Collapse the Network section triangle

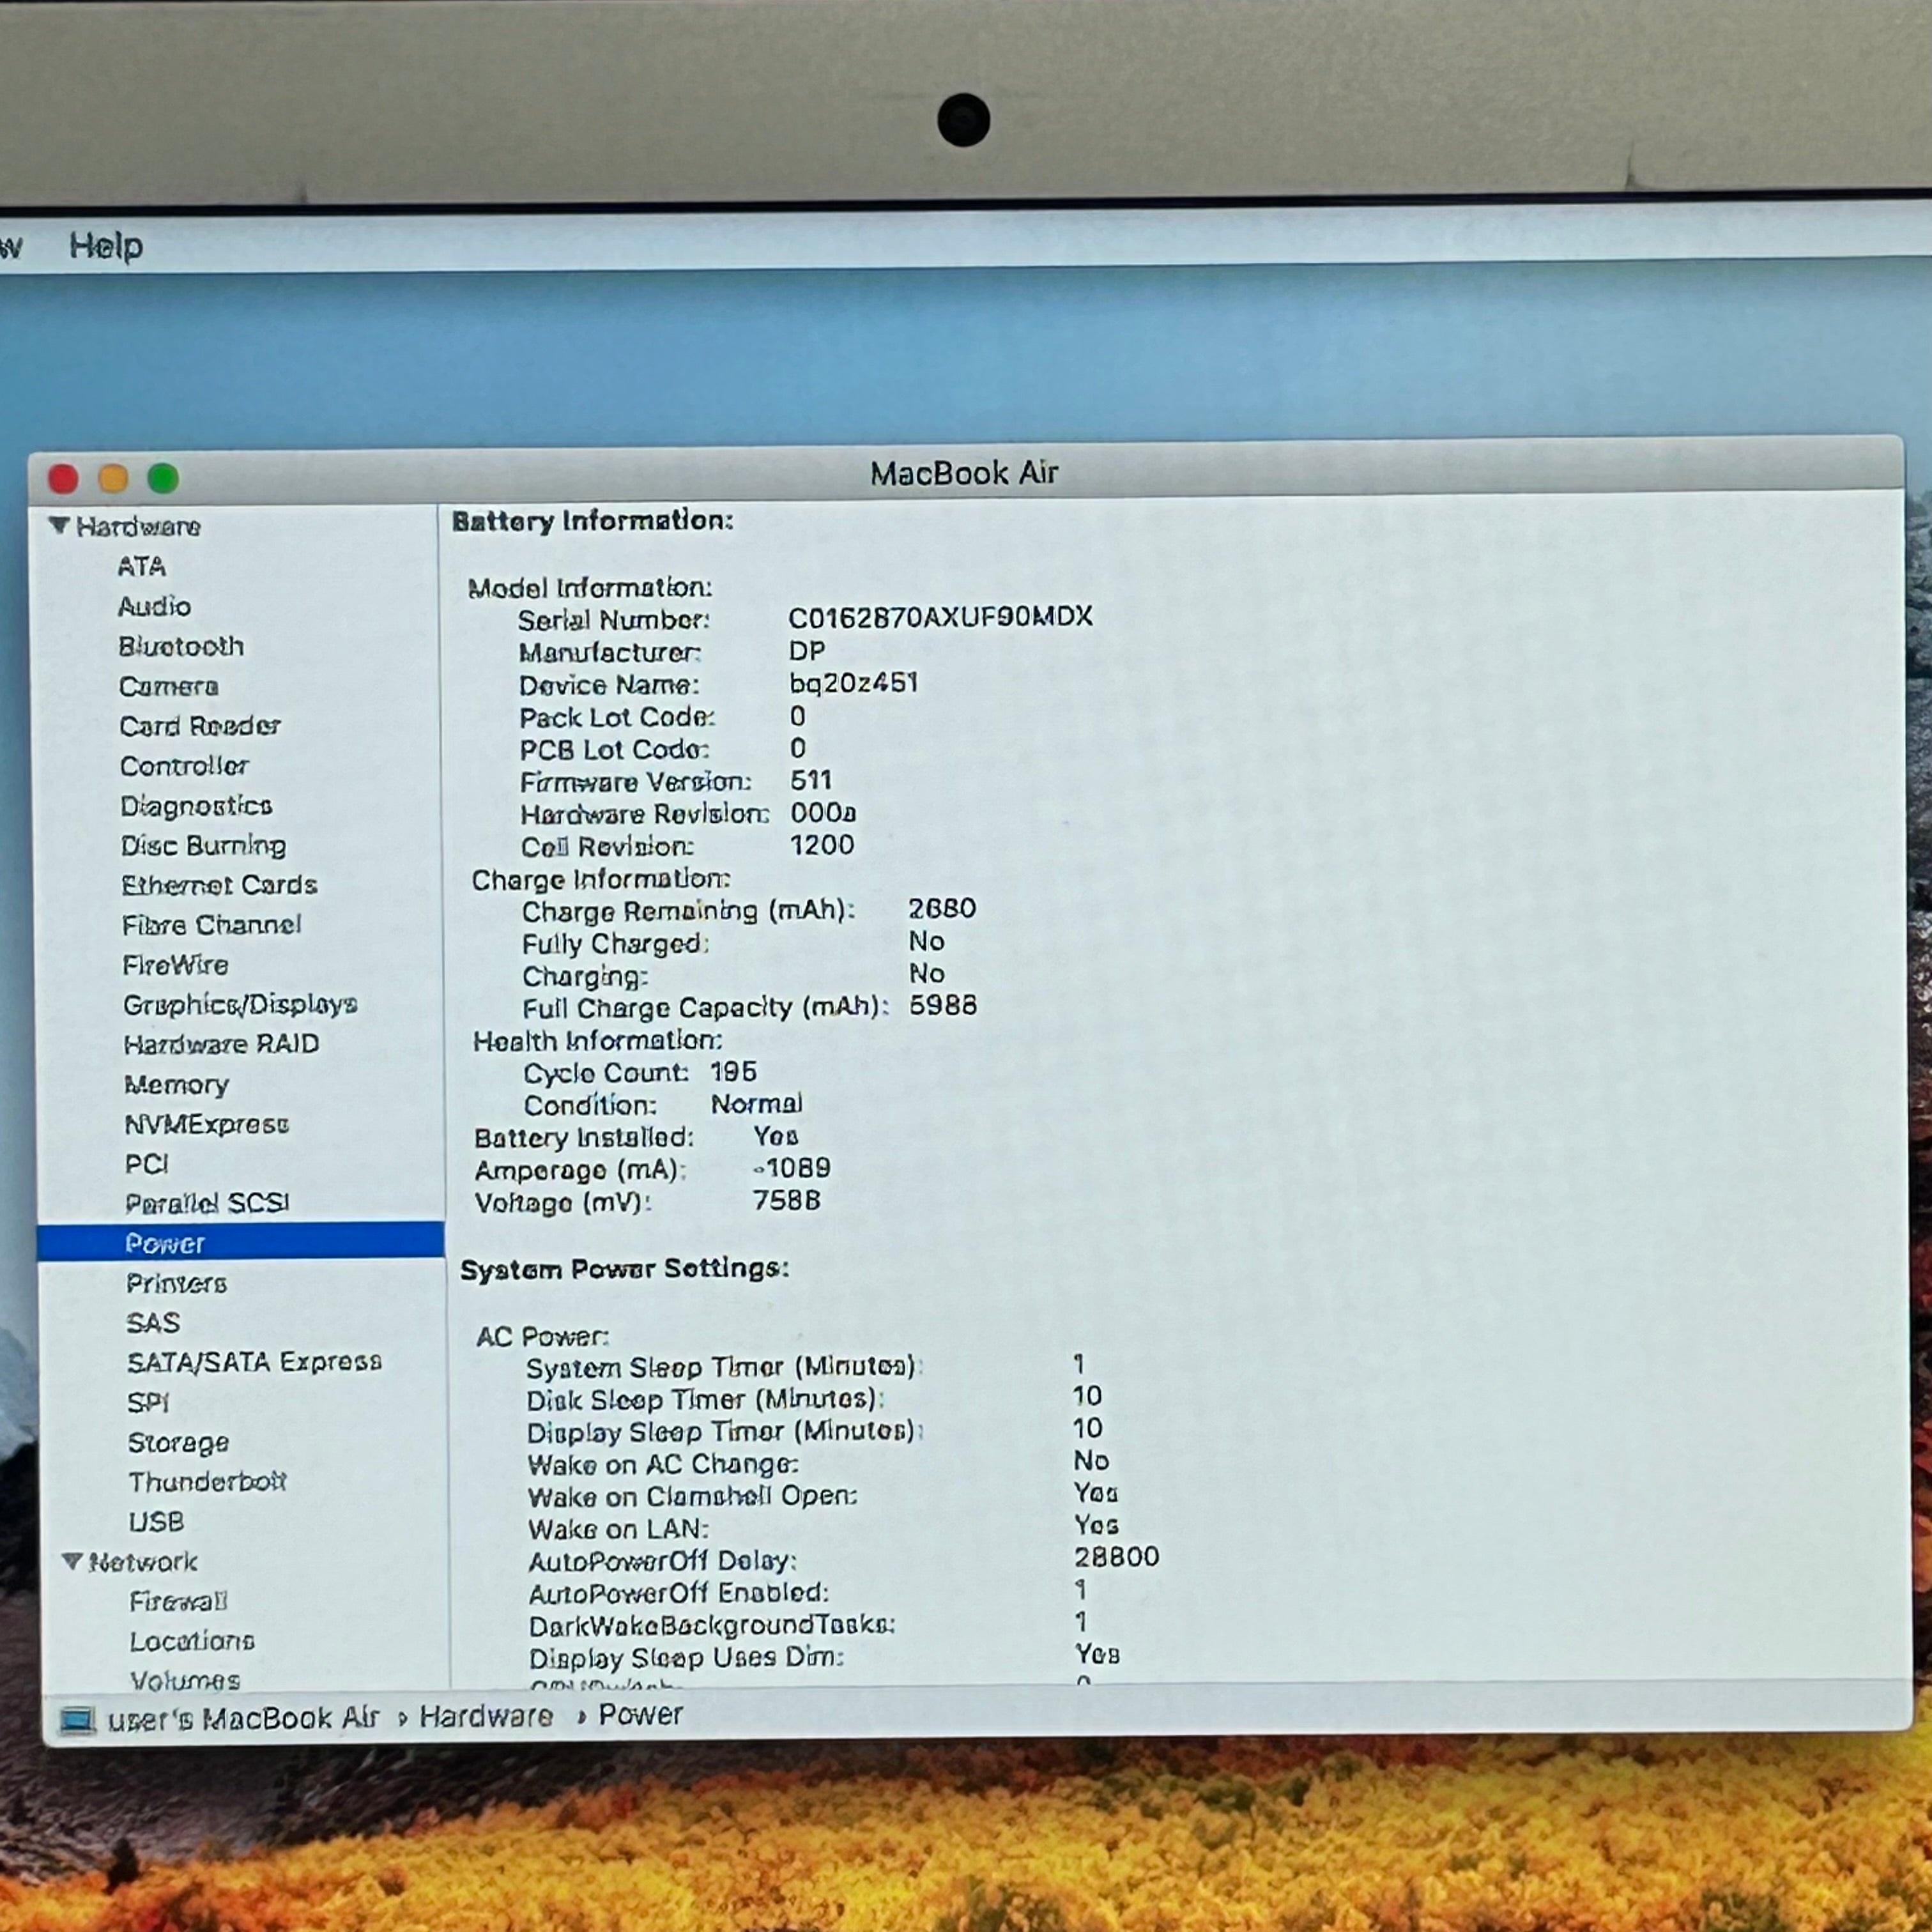(x=71, y=1561)
